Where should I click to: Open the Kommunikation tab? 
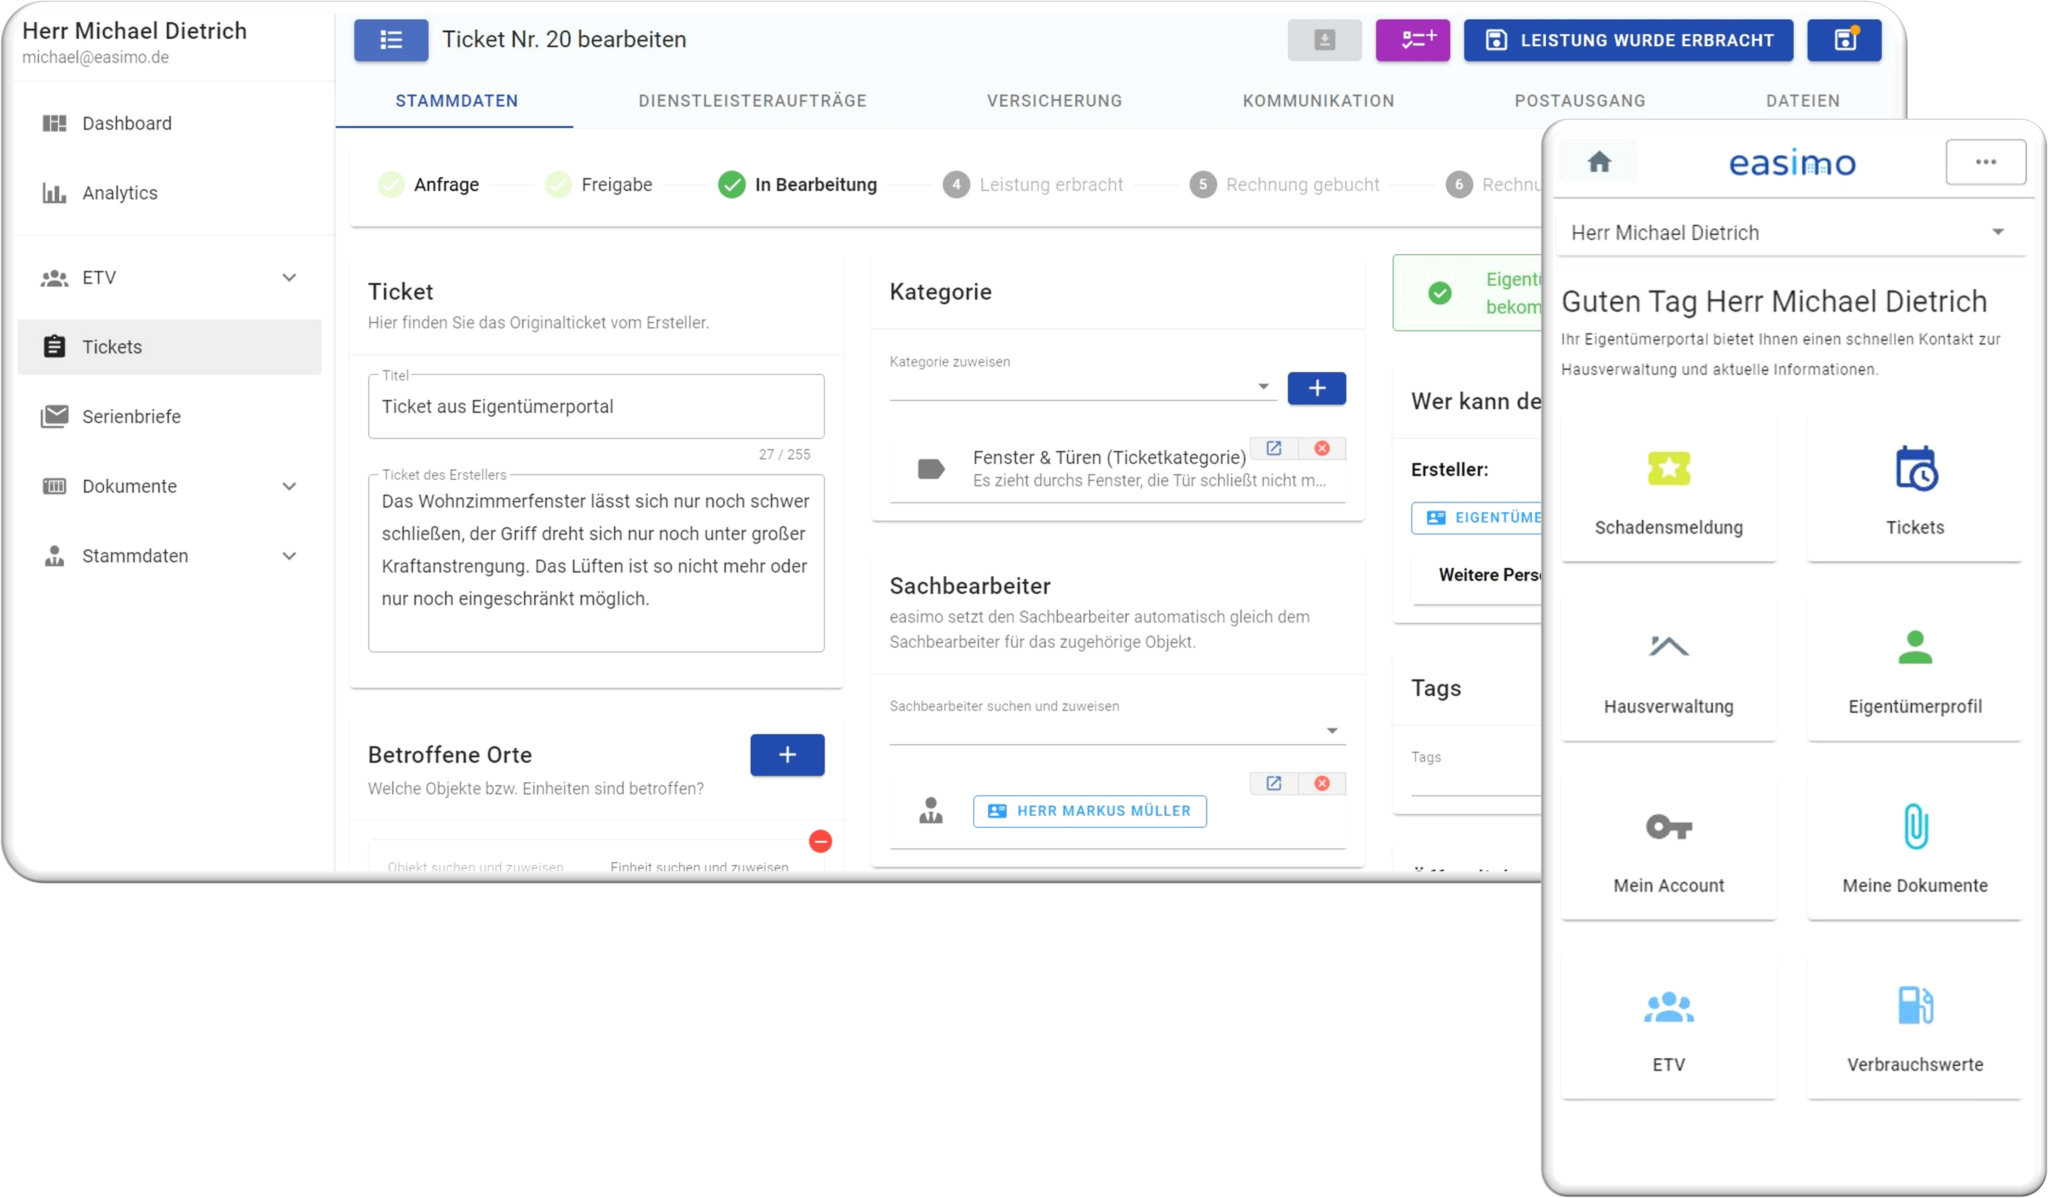point(1318,100)
